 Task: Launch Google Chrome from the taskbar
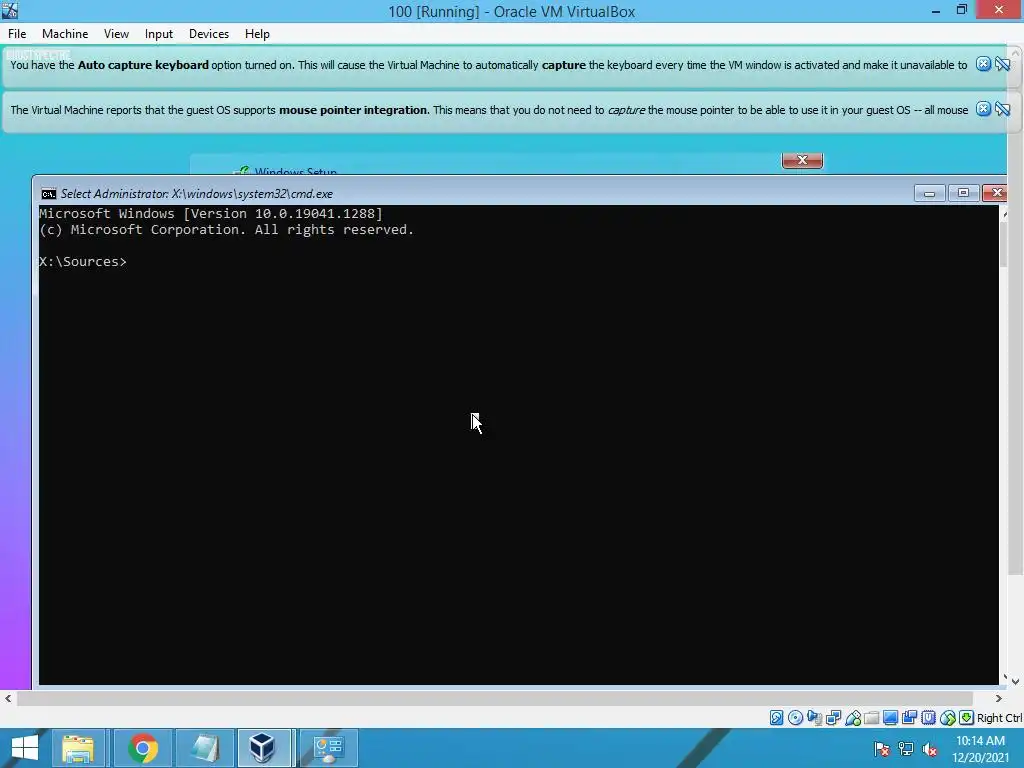click(143, 748)
